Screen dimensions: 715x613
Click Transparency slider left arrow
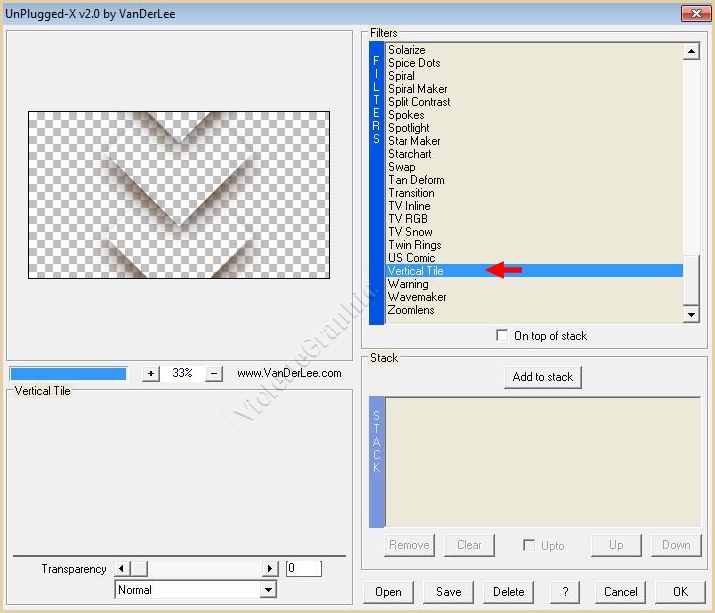click(x=123, y=568)
